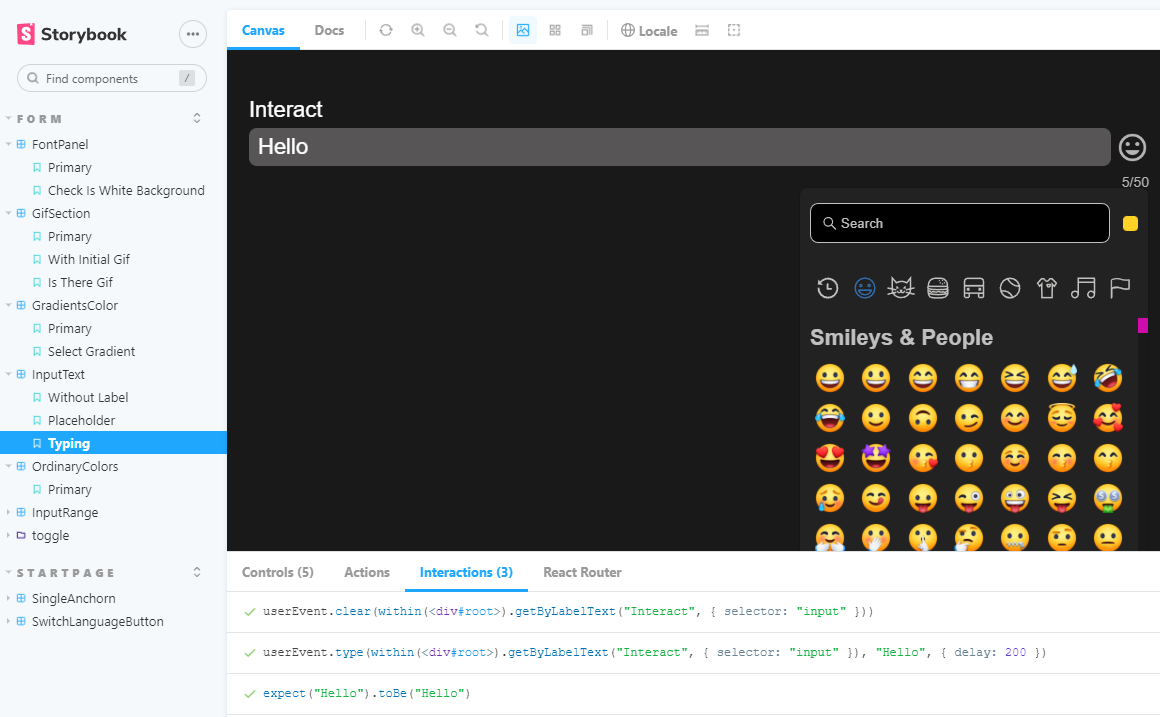The height and width of the screenshot is (717, 1160).
Task: Click the emoji Search field
Action: [960, 223]
